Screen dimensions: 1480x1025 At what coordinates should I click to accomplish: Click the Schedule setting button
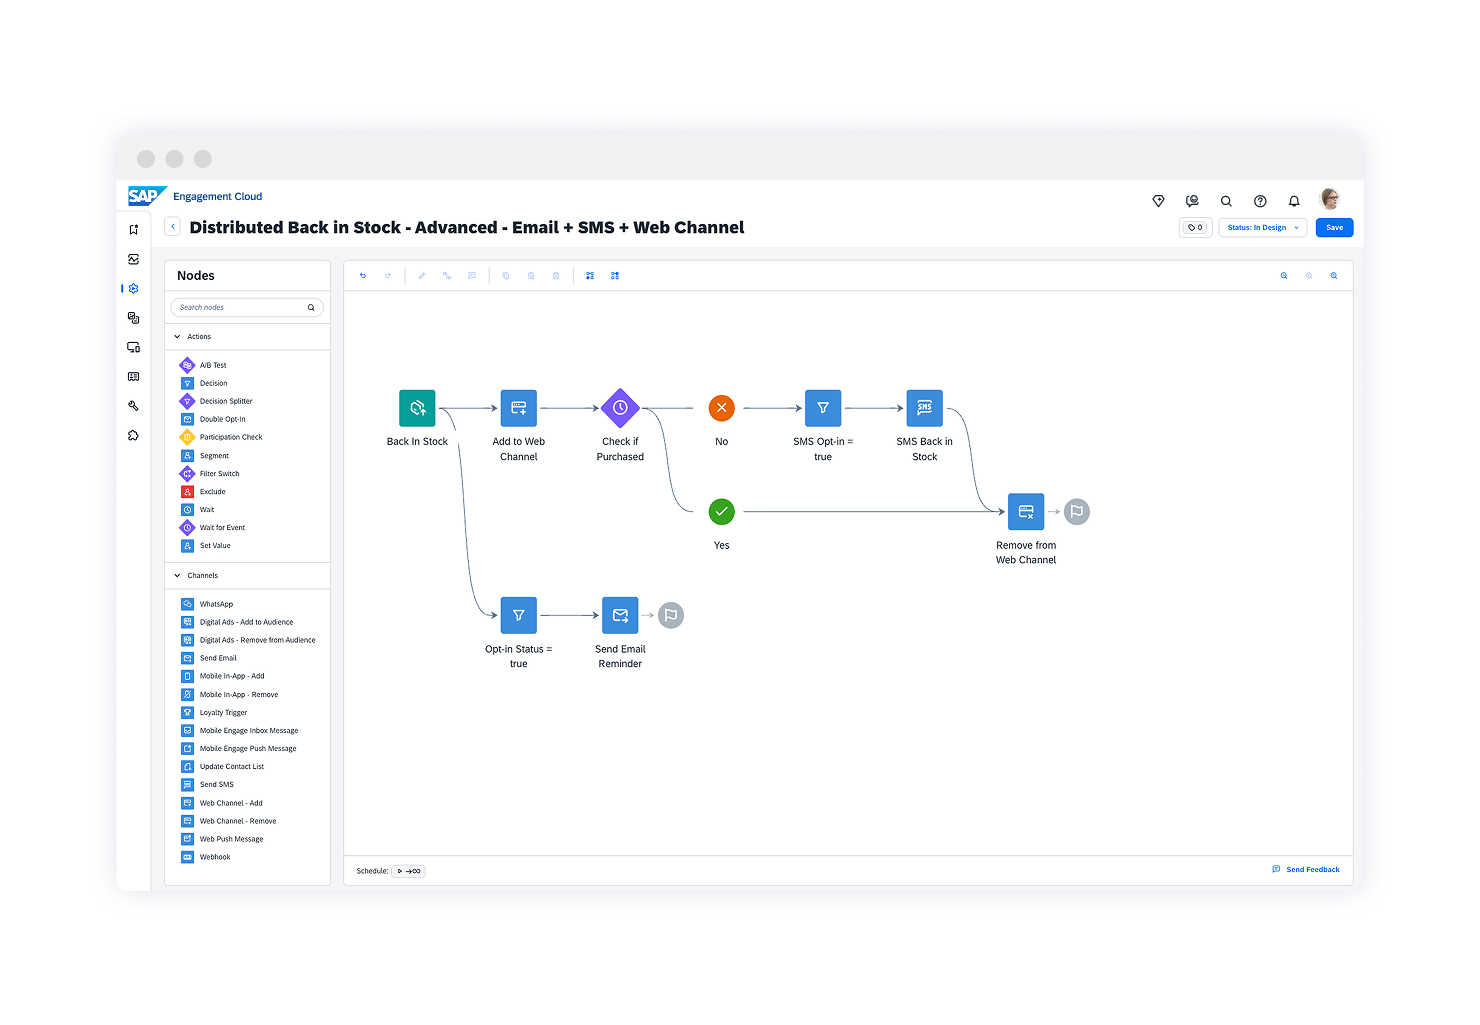coord(409,871)
